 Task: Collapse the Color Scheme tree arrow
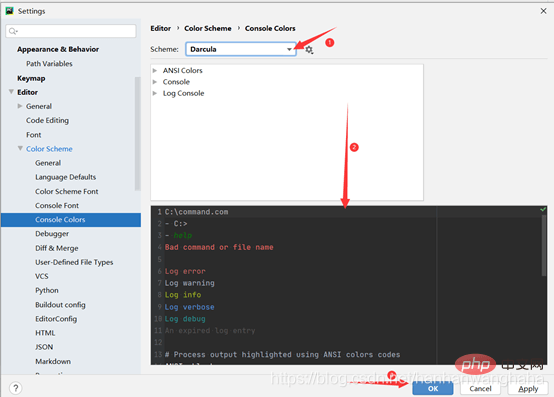(20, 148)
